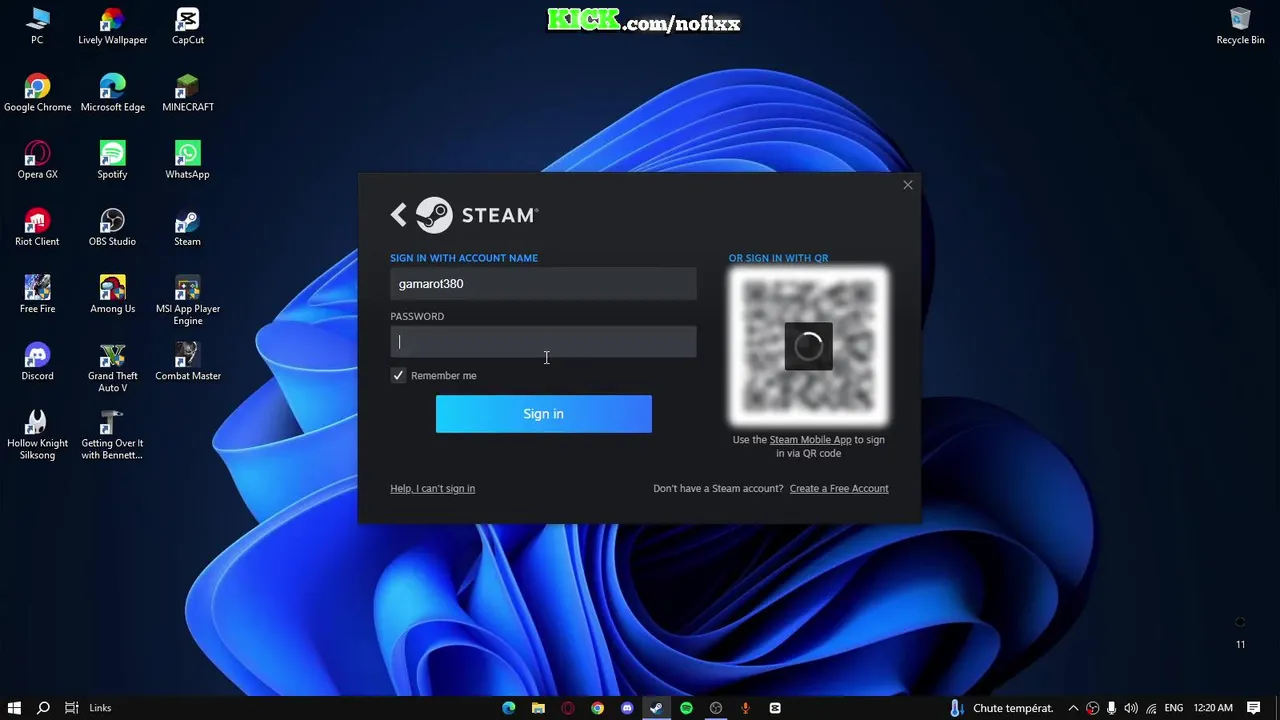
Task: Open OBS Studio from the taskbar
Action: [x=716, y=708]
